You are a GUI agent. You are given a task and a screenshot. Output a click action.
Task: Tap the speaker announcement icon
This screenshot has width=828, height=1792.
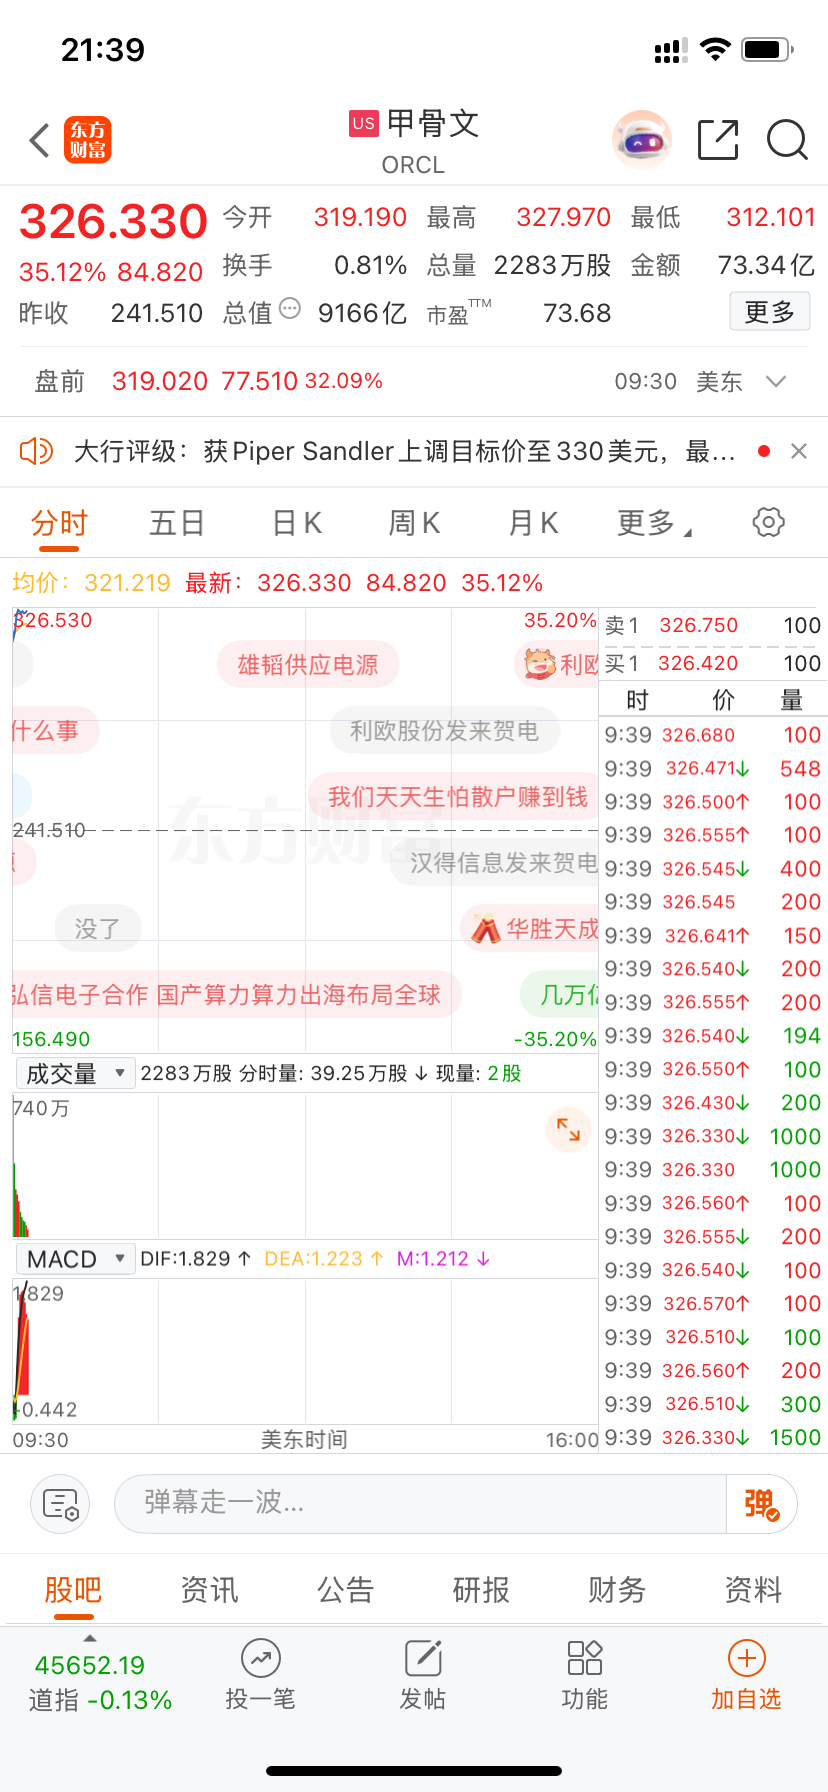[36, 451]
